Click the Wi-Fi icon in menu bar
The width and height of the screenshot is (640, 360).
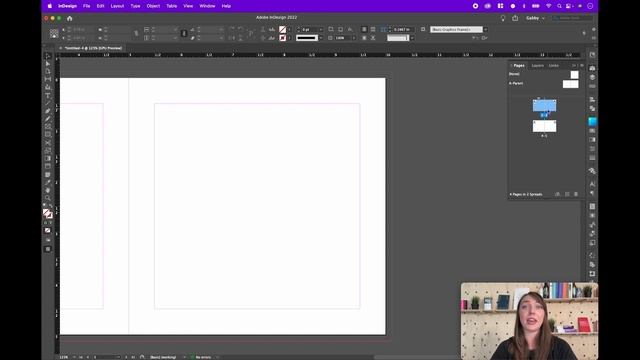[549, 6]
